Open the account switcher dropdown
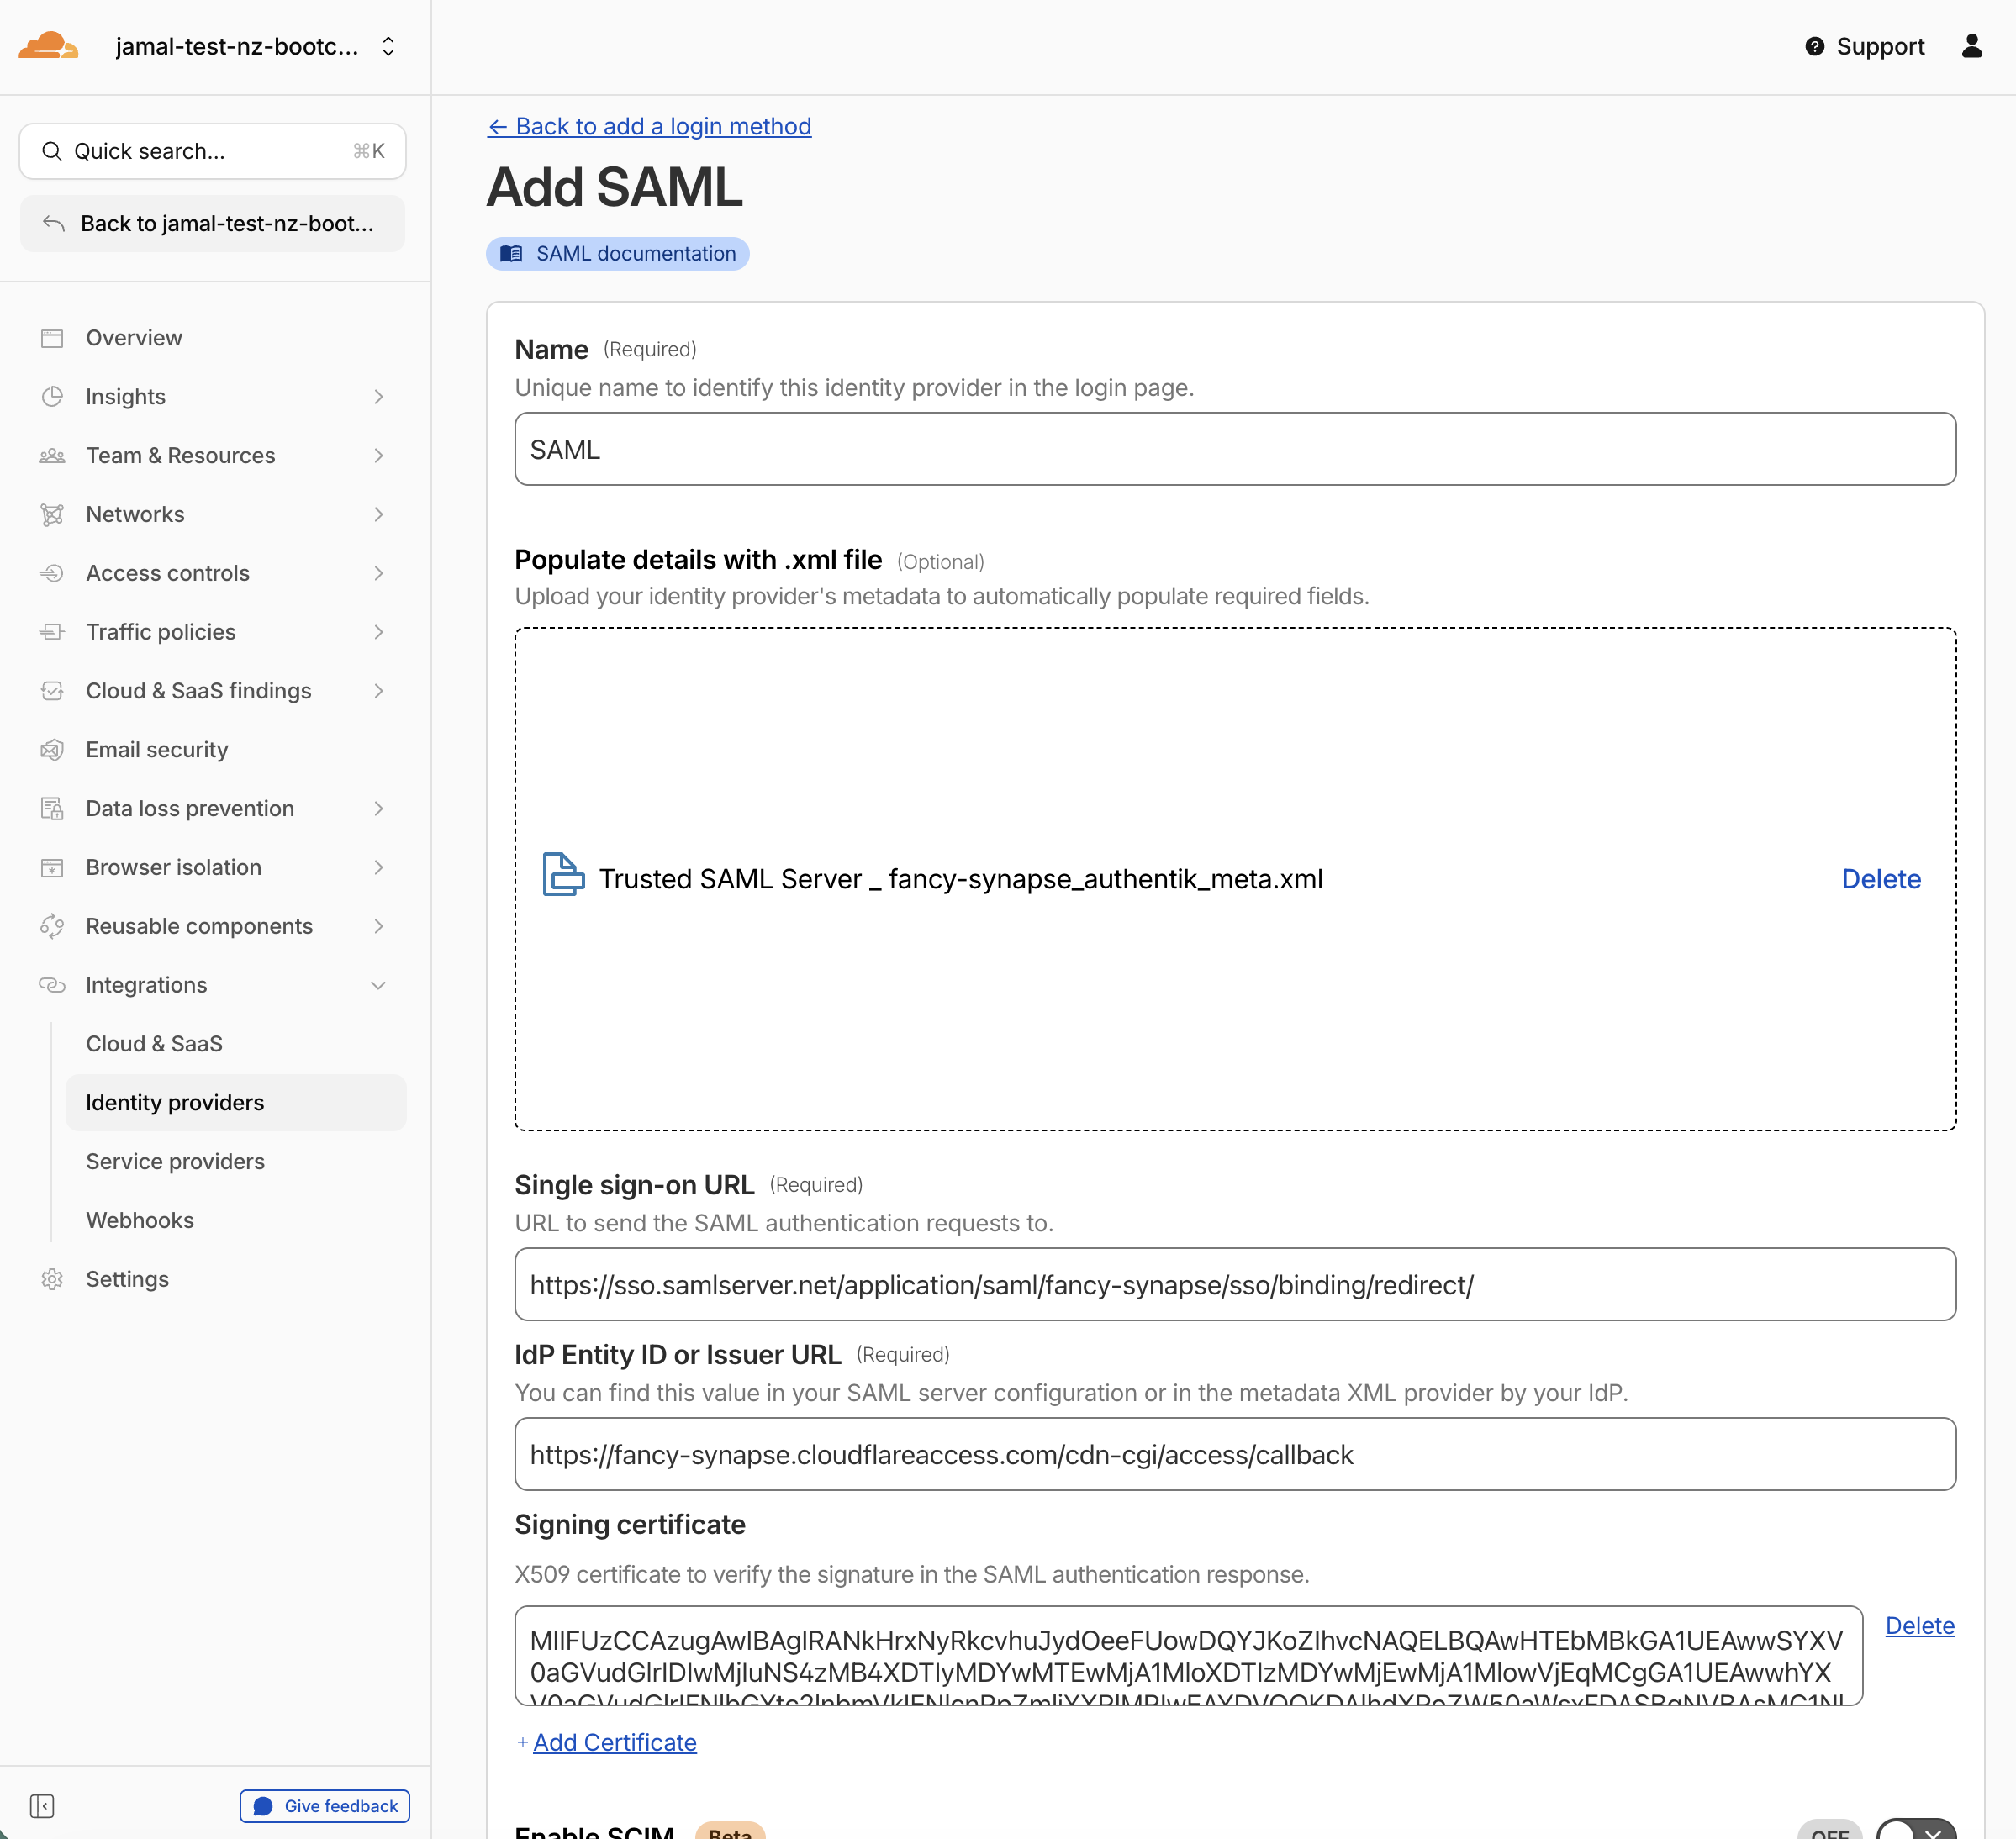 point(388,47)
